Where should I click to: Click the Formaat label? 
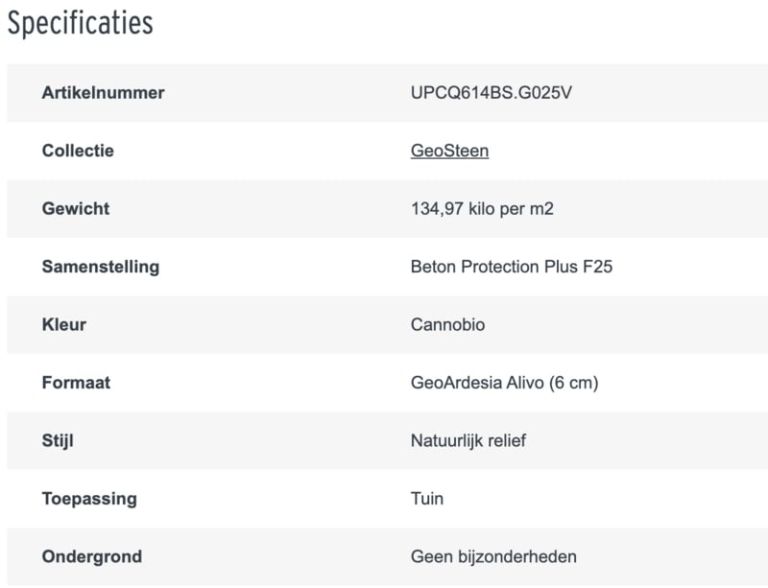(x=76, y=383)
